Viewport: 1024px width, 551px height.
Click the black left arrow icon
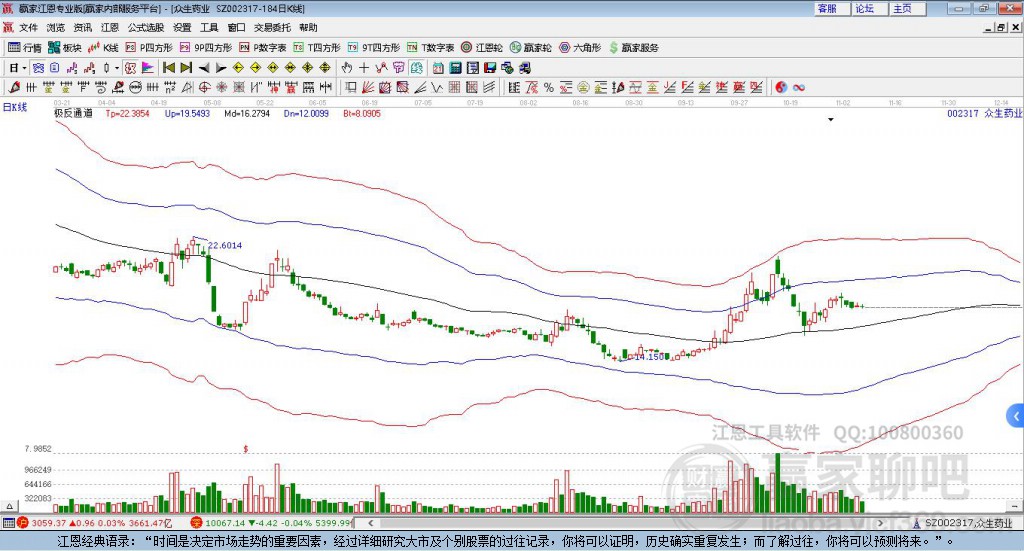click(x=204, y=68)
